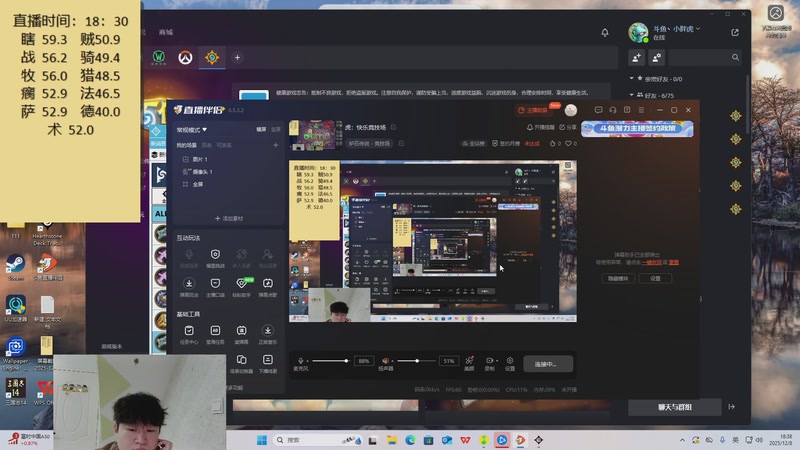Screen dimensions: 800x450
Task: Click the 连接中 stream button
Action: 548,364
